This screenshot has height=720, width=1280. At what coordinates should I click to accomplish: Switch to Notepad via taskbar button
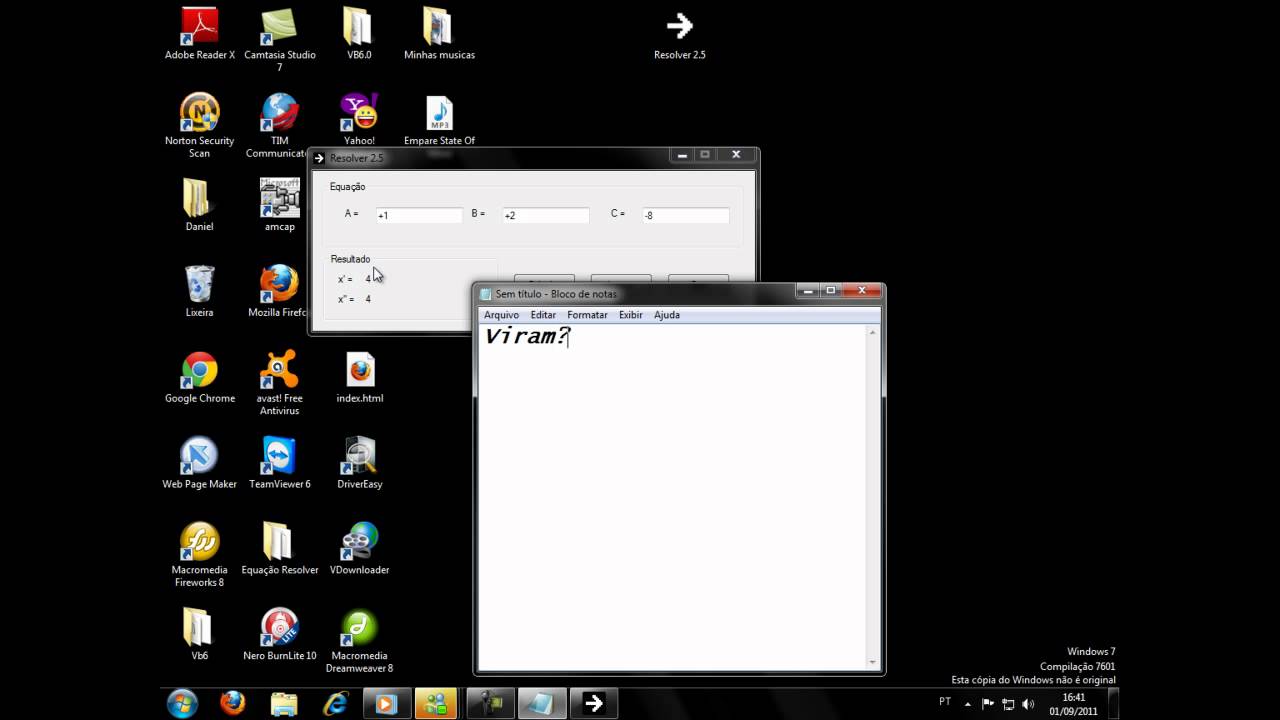(542, 704)
